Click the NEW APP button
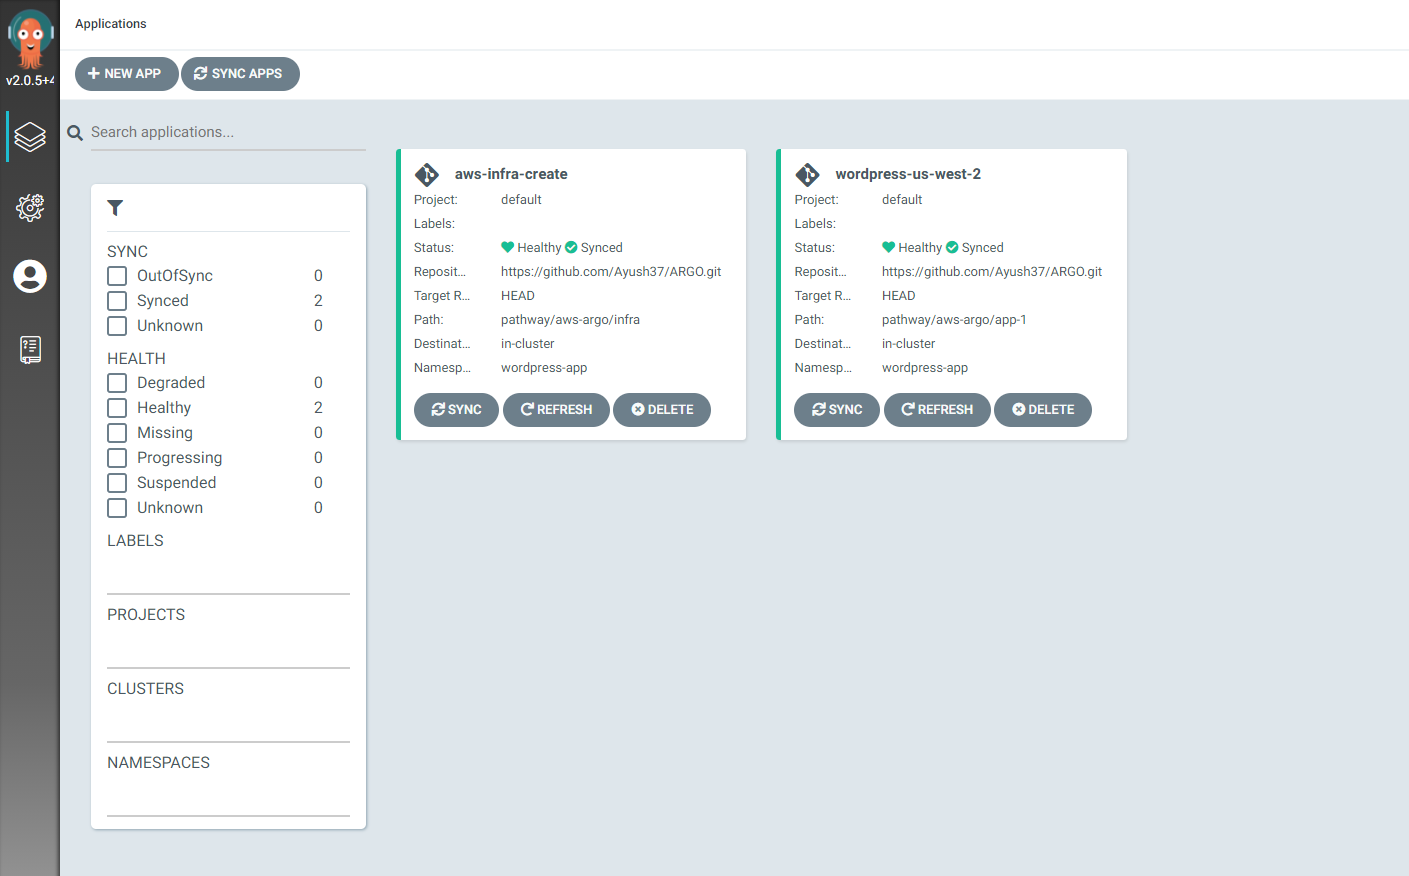The image size is (1409, 876). tap(126, 73)
